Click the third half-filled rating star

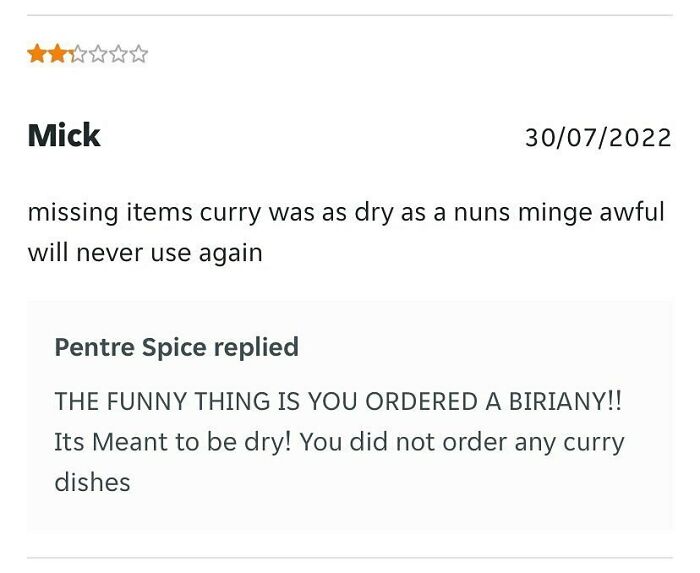pos(78,54)
